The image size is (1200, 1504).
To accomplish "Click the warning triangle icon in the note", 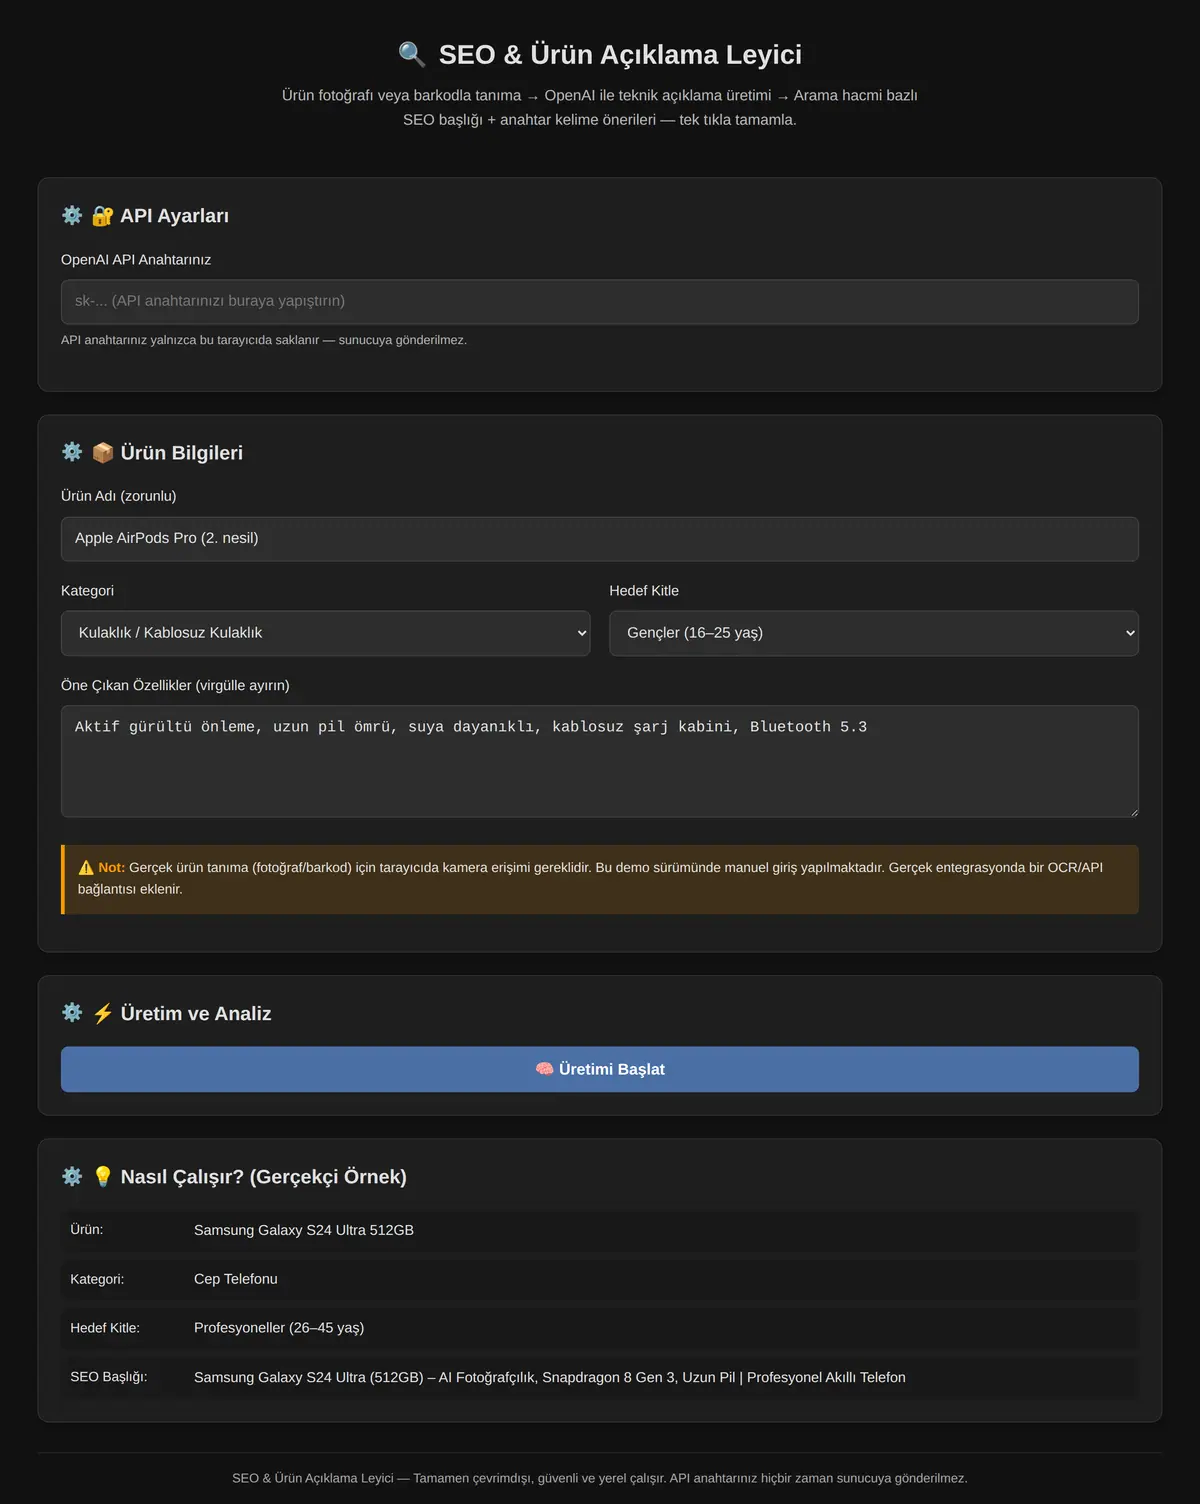I will pos(86,868).
